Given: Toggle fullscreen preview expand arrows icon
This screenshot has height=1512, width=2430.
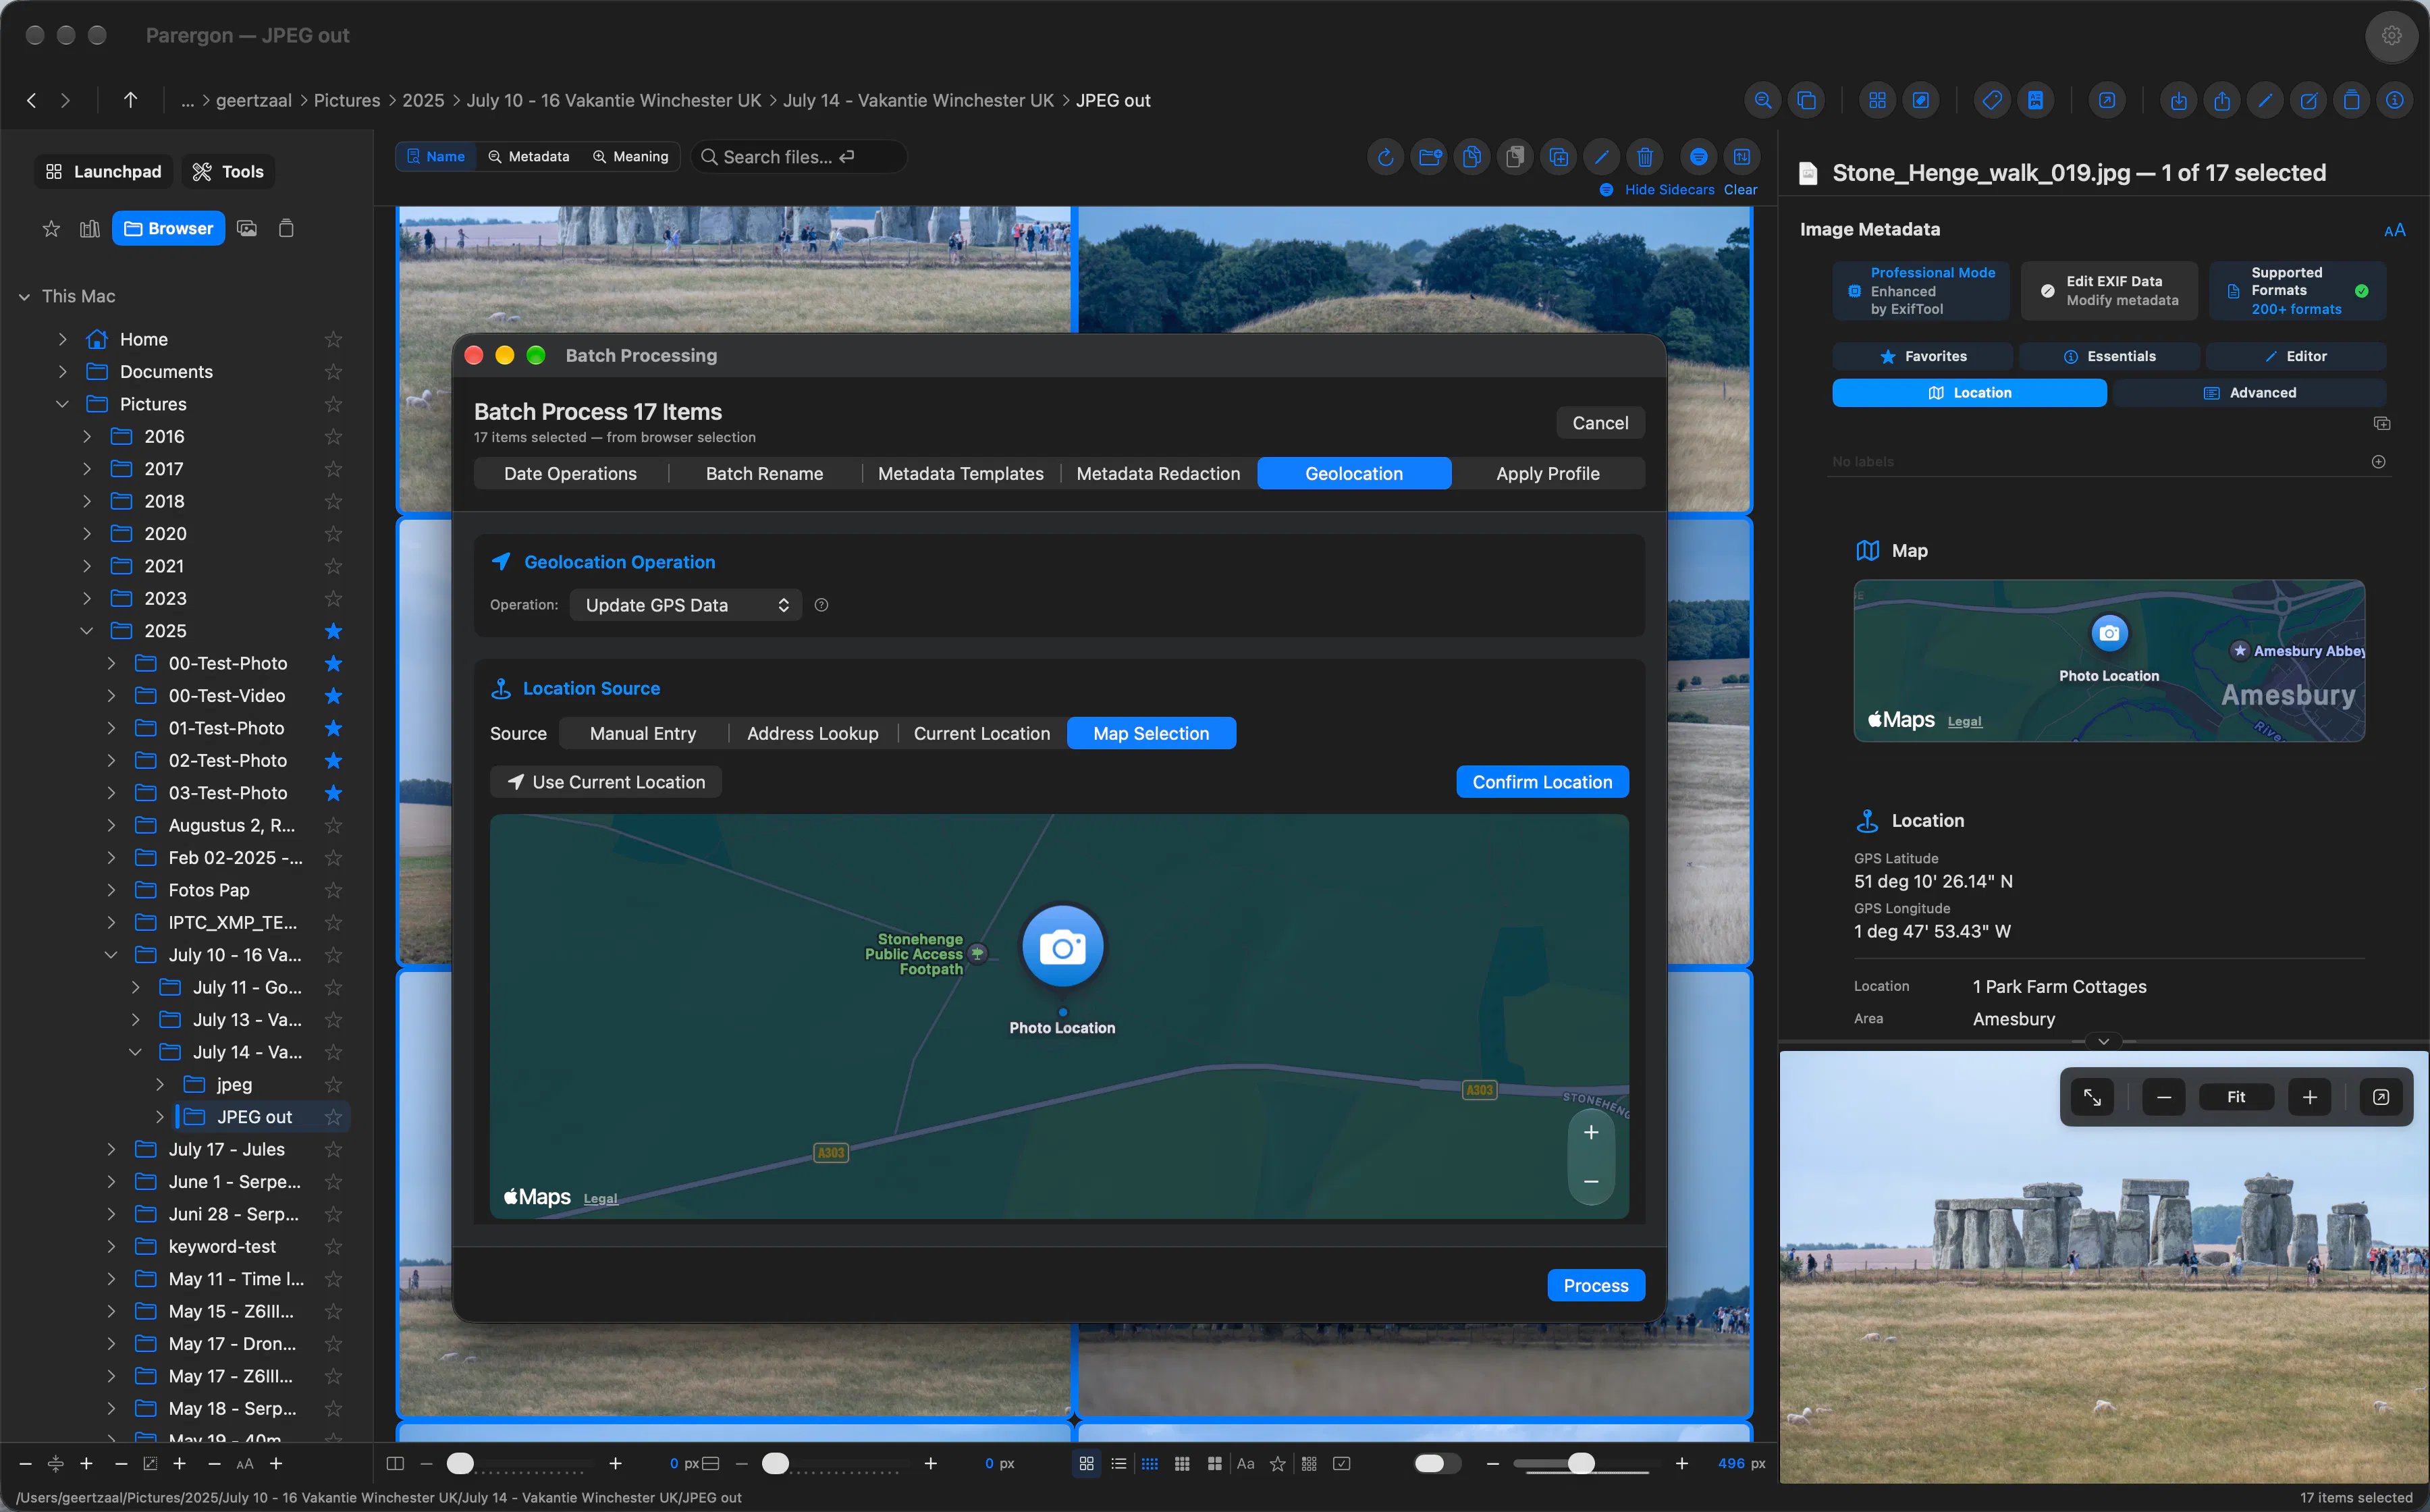Looking at the screenshot, I should click(2092, 1097).
